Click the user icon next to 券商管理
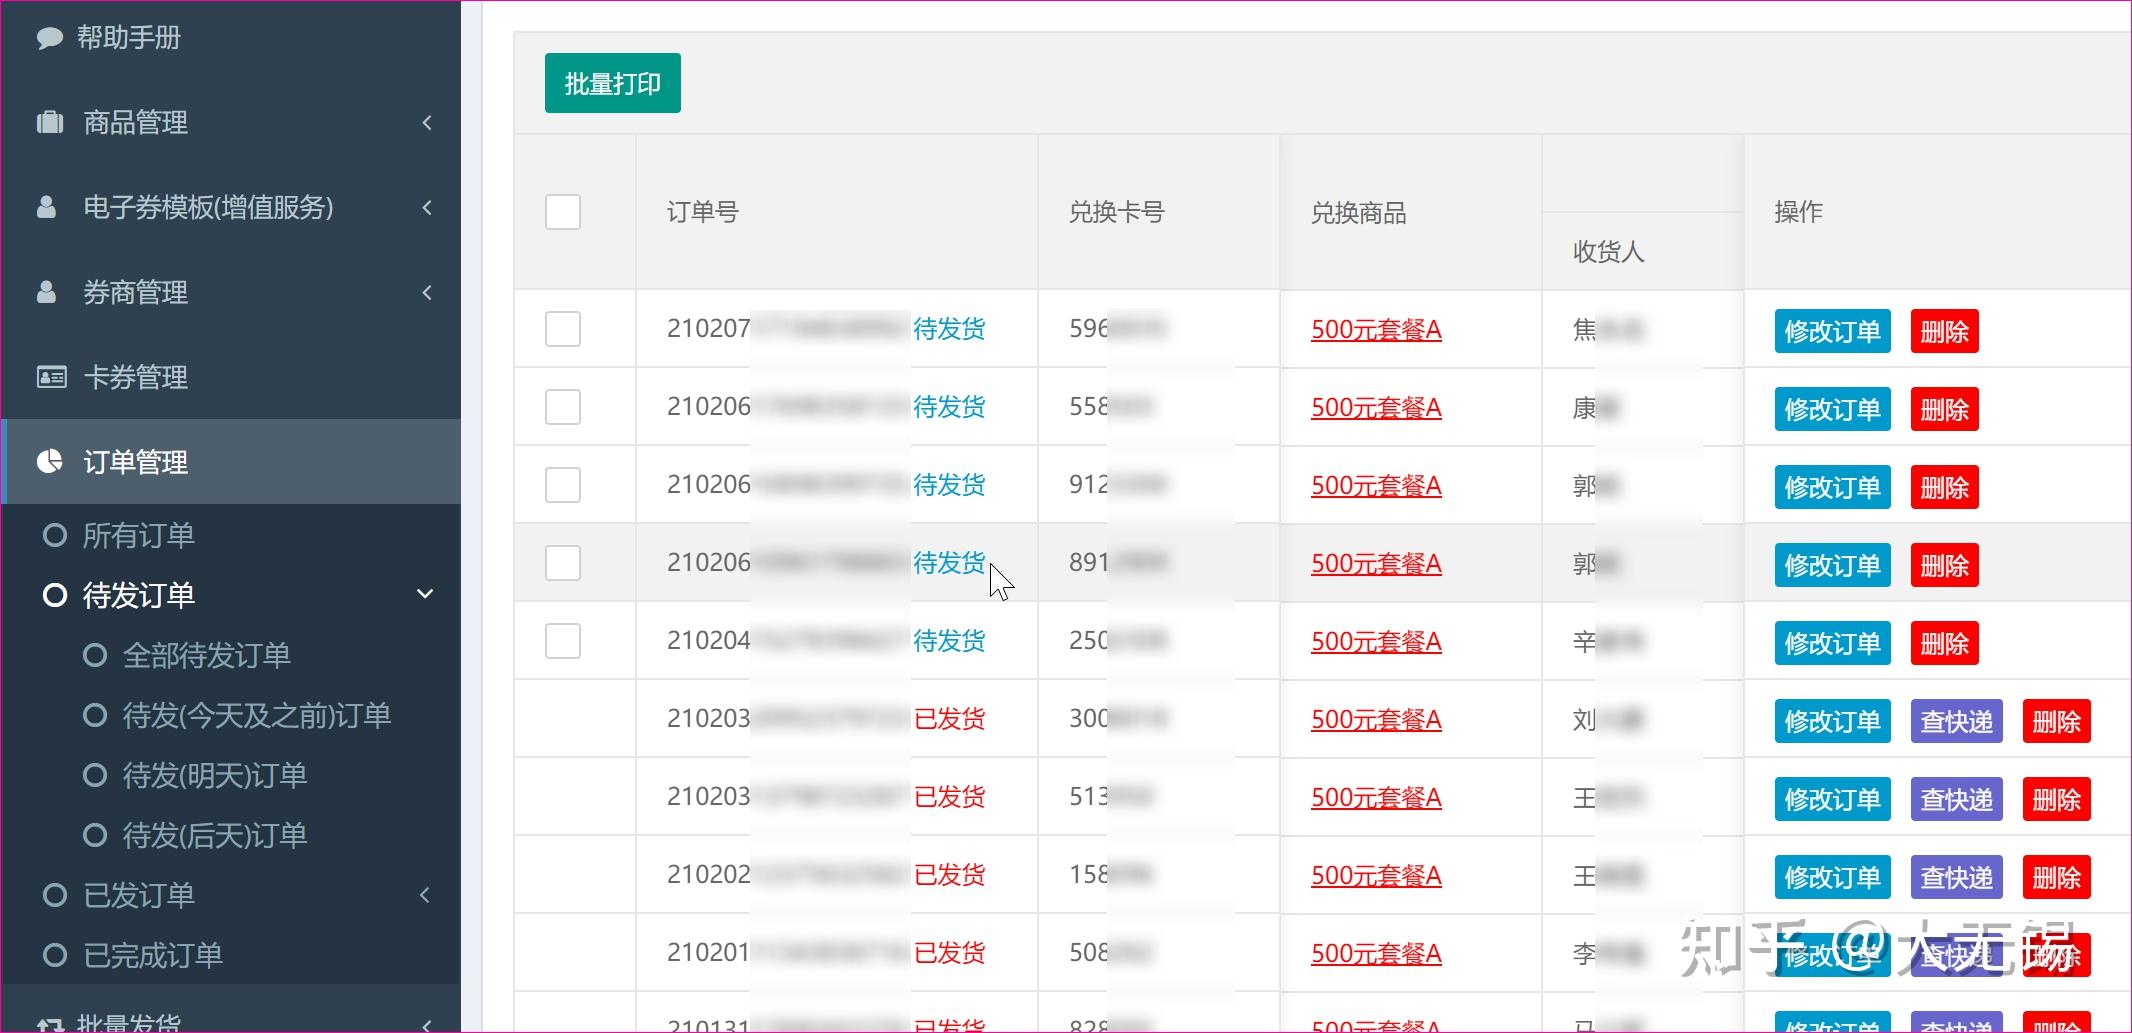The image size is (2132, 1033). (x=46, y=292)
